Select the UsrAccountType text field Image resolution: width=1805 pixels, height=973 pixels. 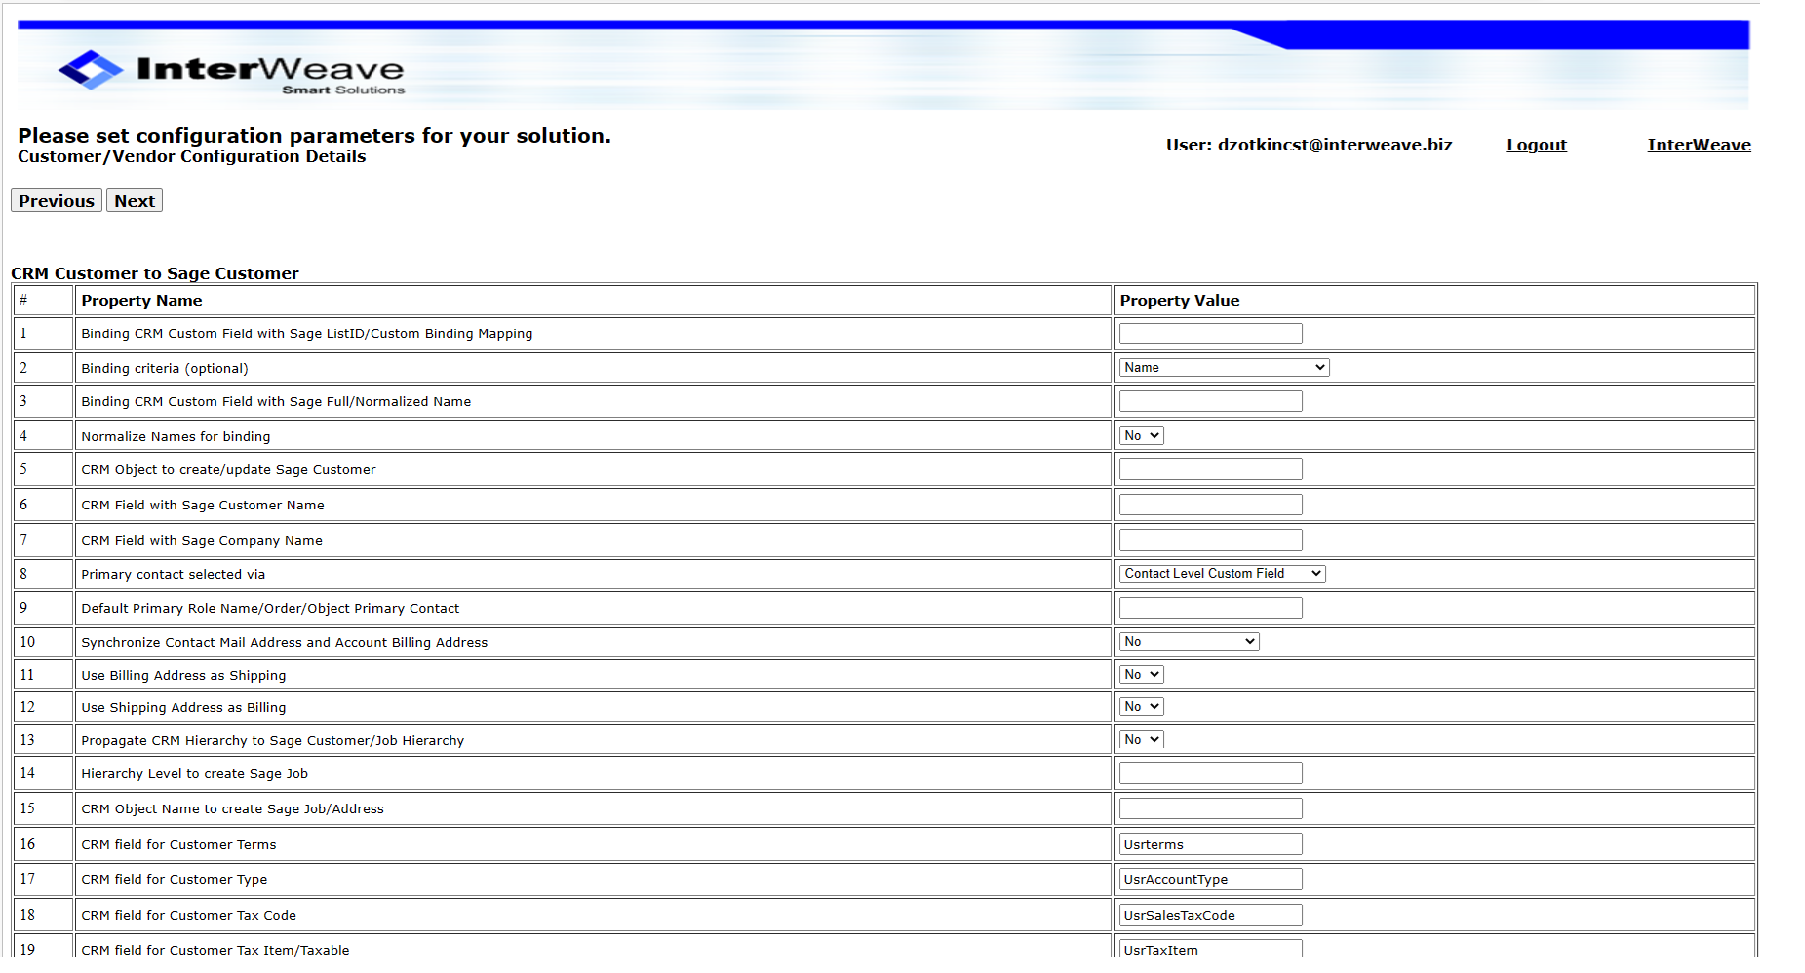coord(1210,878)
